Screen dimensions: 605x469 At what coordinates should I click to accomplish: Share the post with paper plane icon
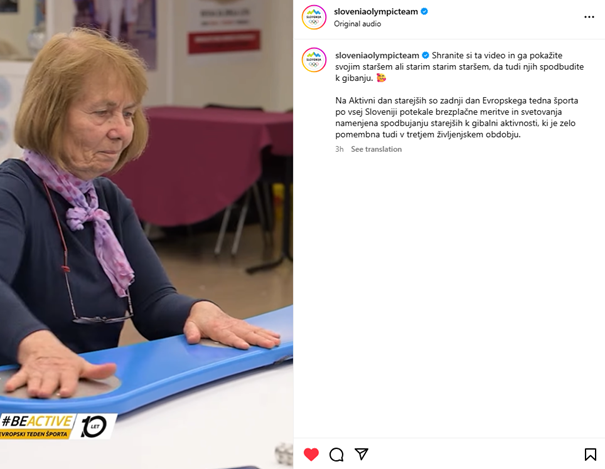click(x=362, y=454)
